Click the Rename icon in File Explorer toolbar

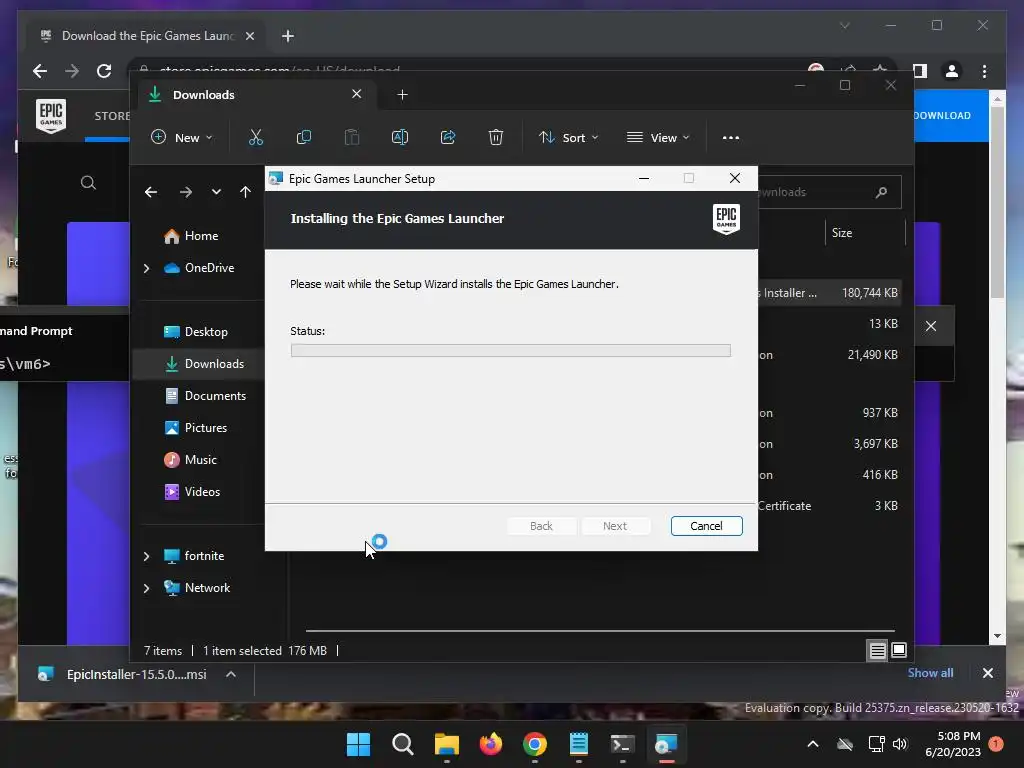coord(400,137)
